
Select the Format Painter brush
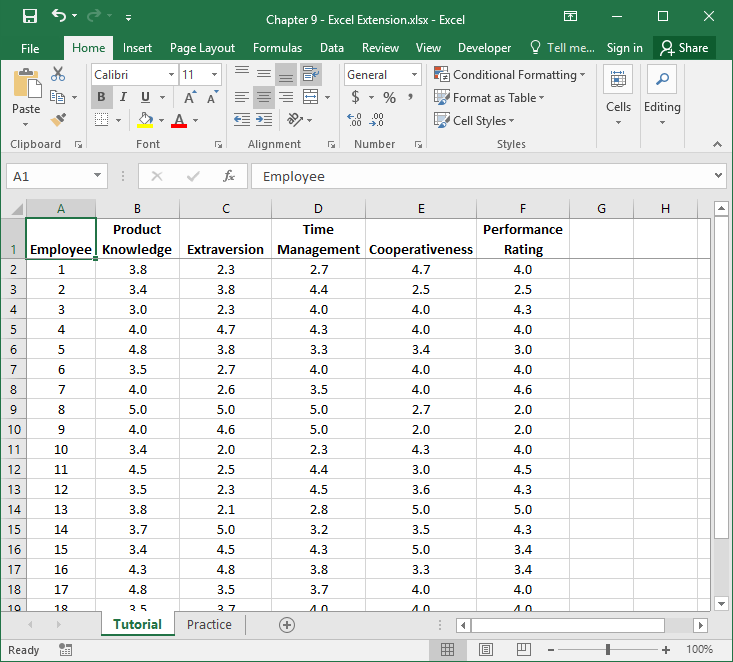[57, 119]
